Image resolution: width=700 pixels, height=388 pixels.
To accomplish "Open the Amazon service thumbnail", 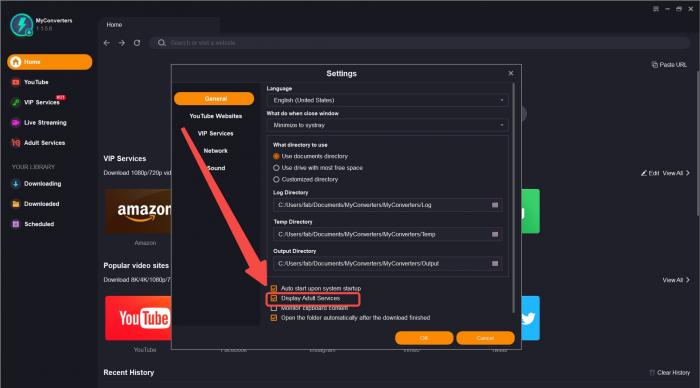I will pos(138,211).
